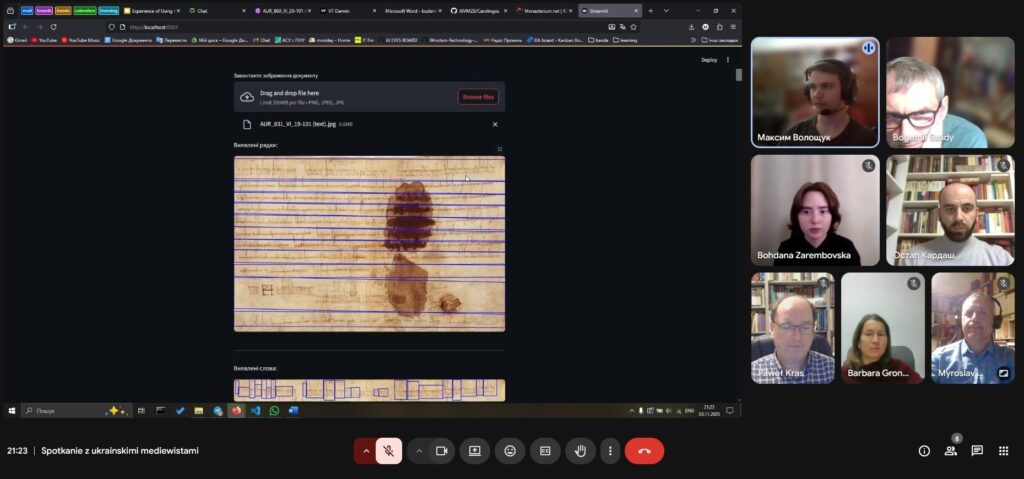The width and height of the screenshot is (1024, 479).
Task: Open the chat messages panel
Action: [977, 451]
